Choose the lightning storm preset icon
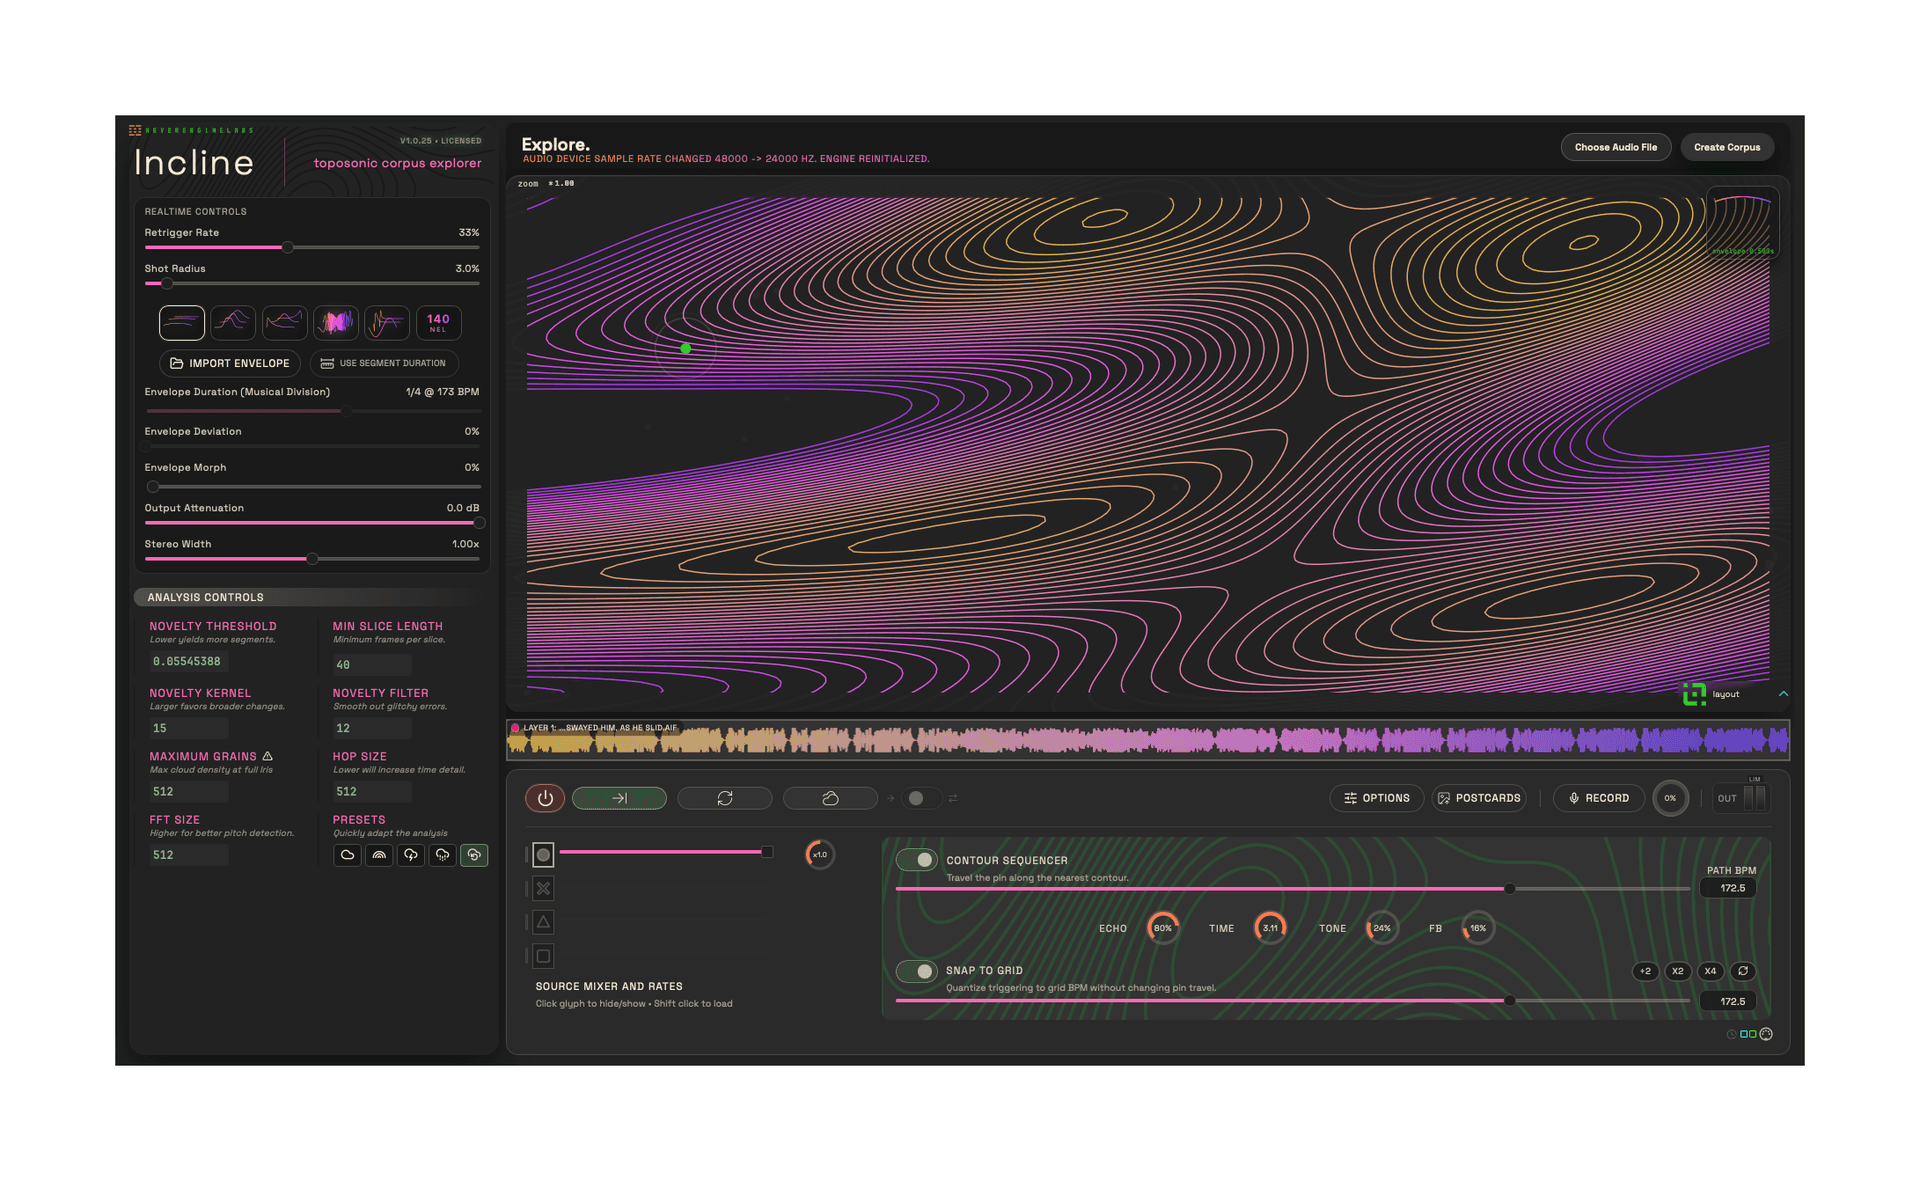Image resolution: width=1920 pixels, height=1181 pixels. pyautogui.click(x=411, y=855)
